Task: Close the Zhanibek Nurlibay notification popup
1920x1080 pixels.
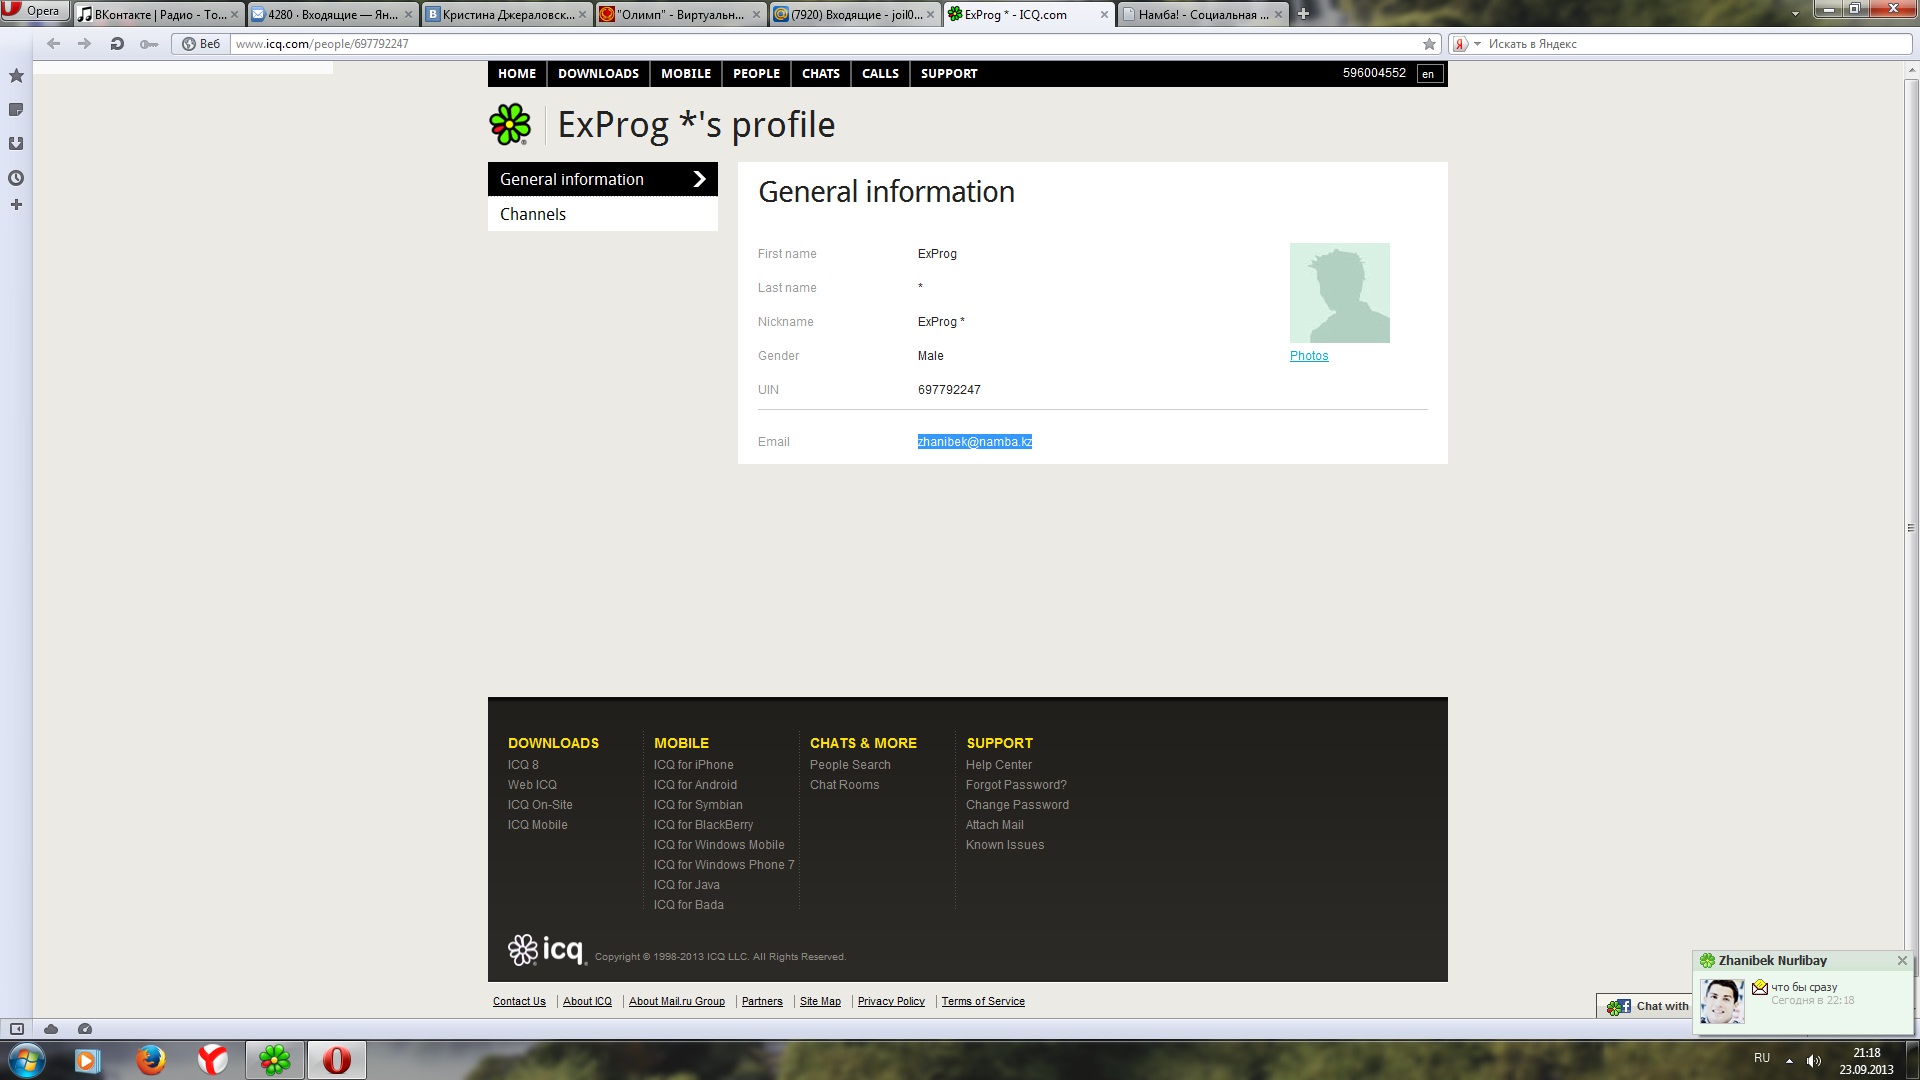Action: (x=1902, y=961)
